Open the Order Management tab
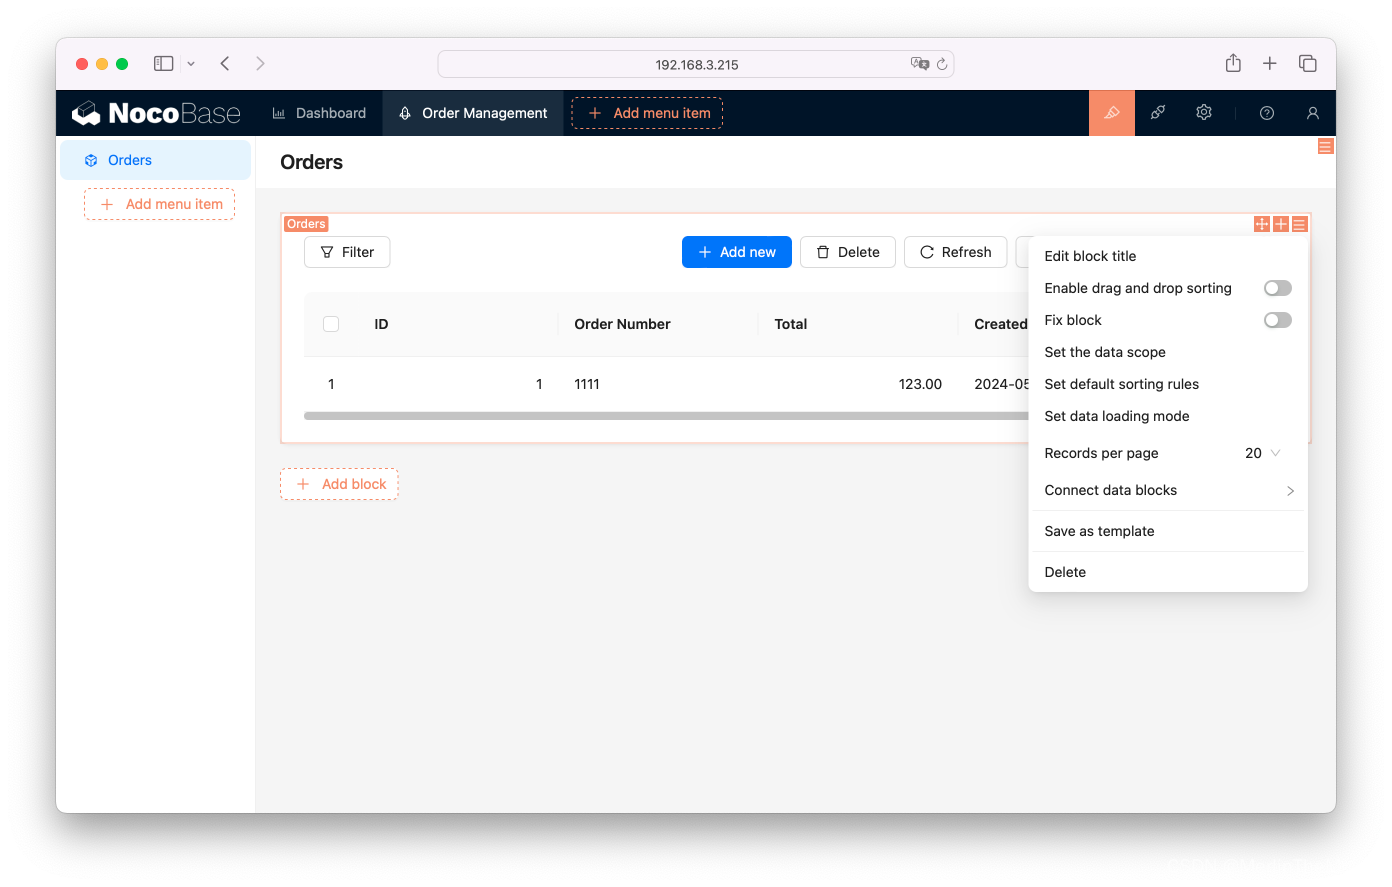The width and height of the screenshot is (1392, 887). click(473, 113)
